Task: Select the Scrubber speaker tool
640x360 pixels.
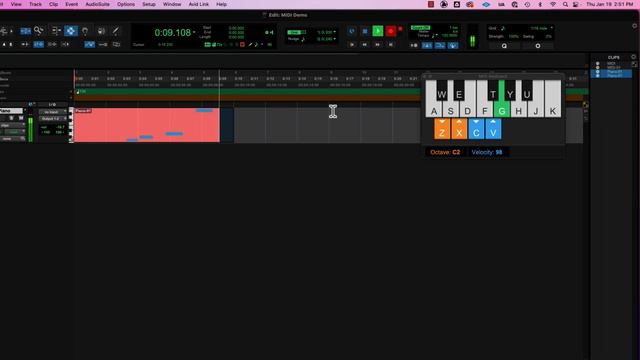Action: [x=101, y=31]
